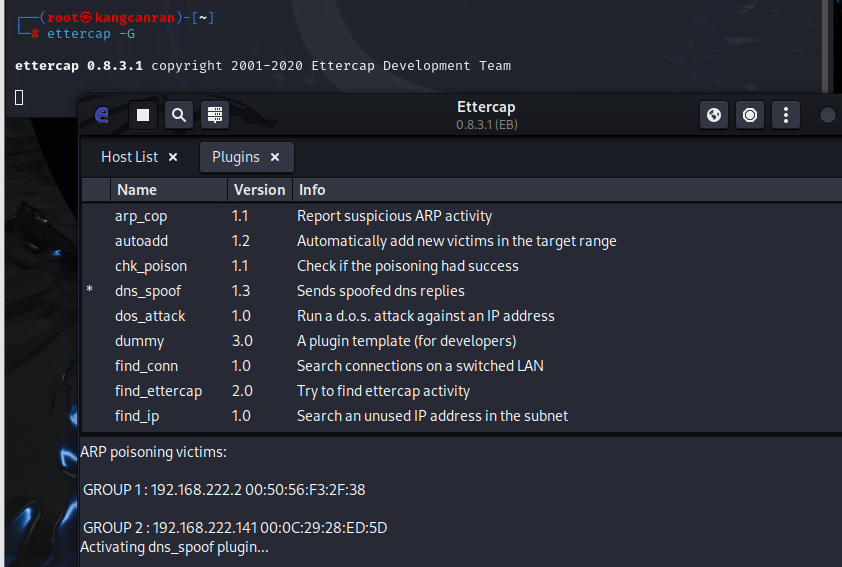
Task: Sort plugins by Name column header
Action: click(169, 190)
